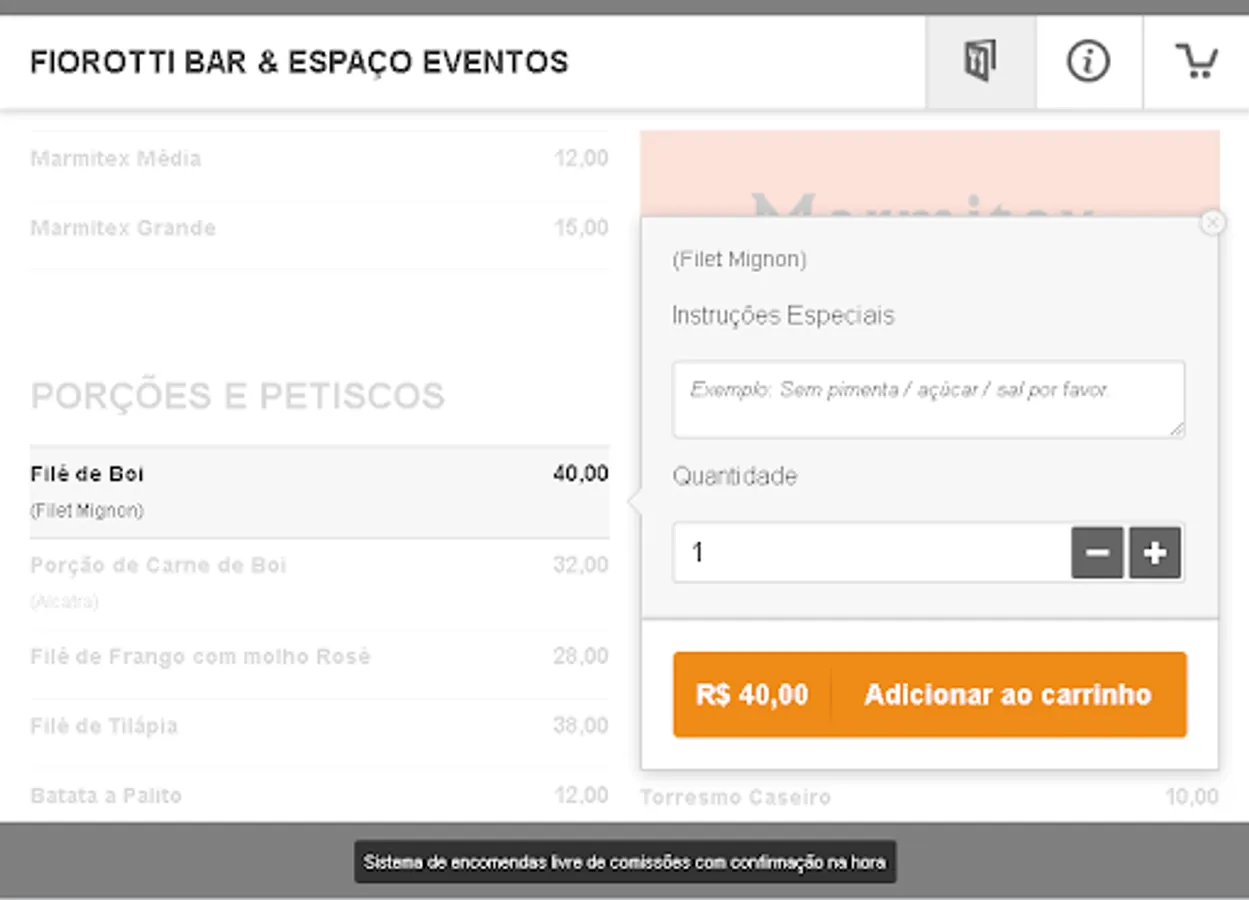Screen dimensions: 1249x900
Task: Click Adicionar ao carrinho button
Action: (x=930, y=695)
